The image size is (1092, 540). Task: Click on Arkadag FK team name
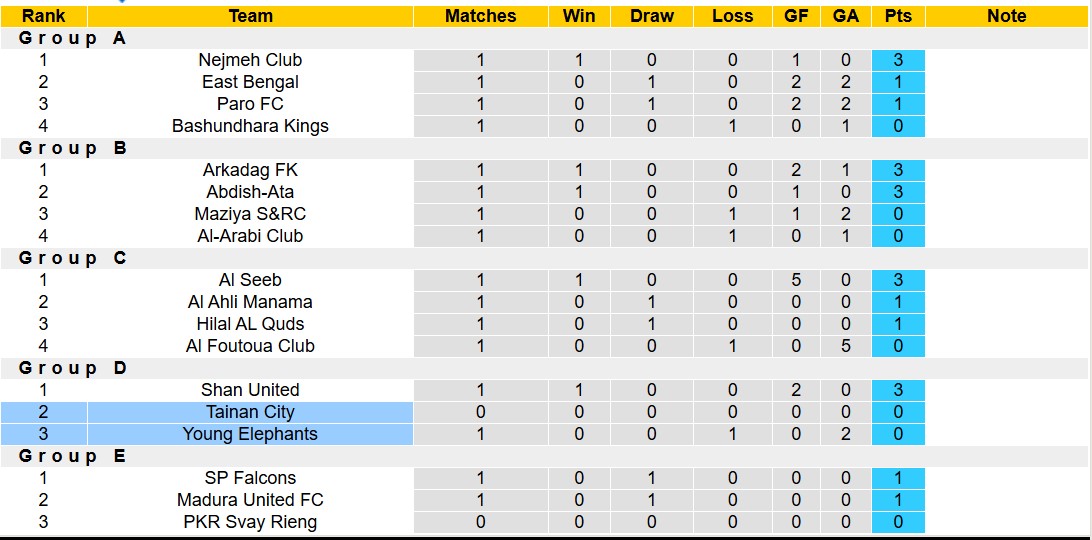250,170
